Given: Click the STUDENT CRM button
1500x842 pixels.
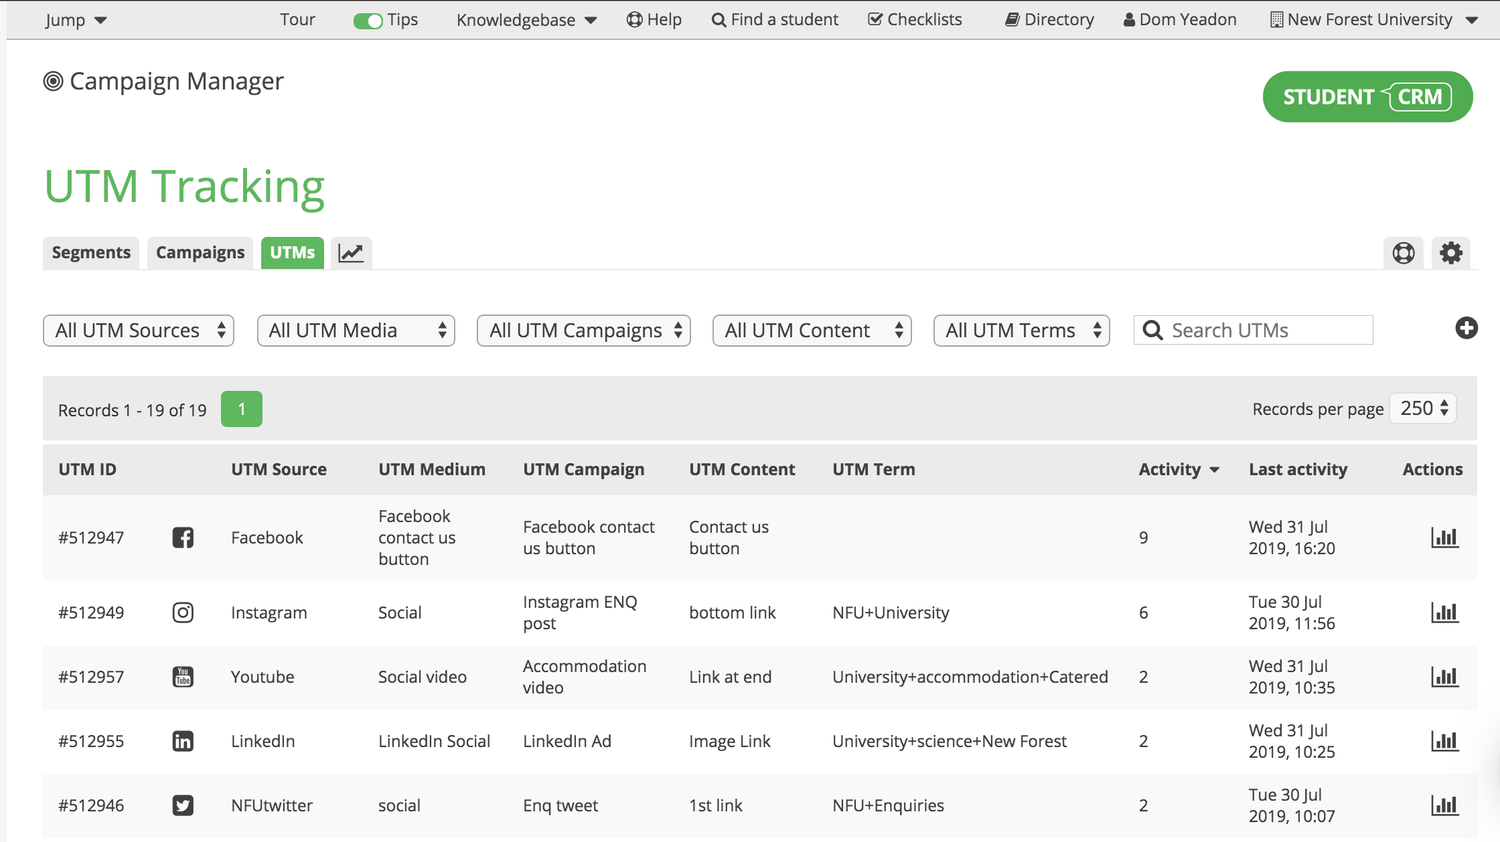Looking at the screenshot, I should pyautogui.click(x=1367, y=96).
